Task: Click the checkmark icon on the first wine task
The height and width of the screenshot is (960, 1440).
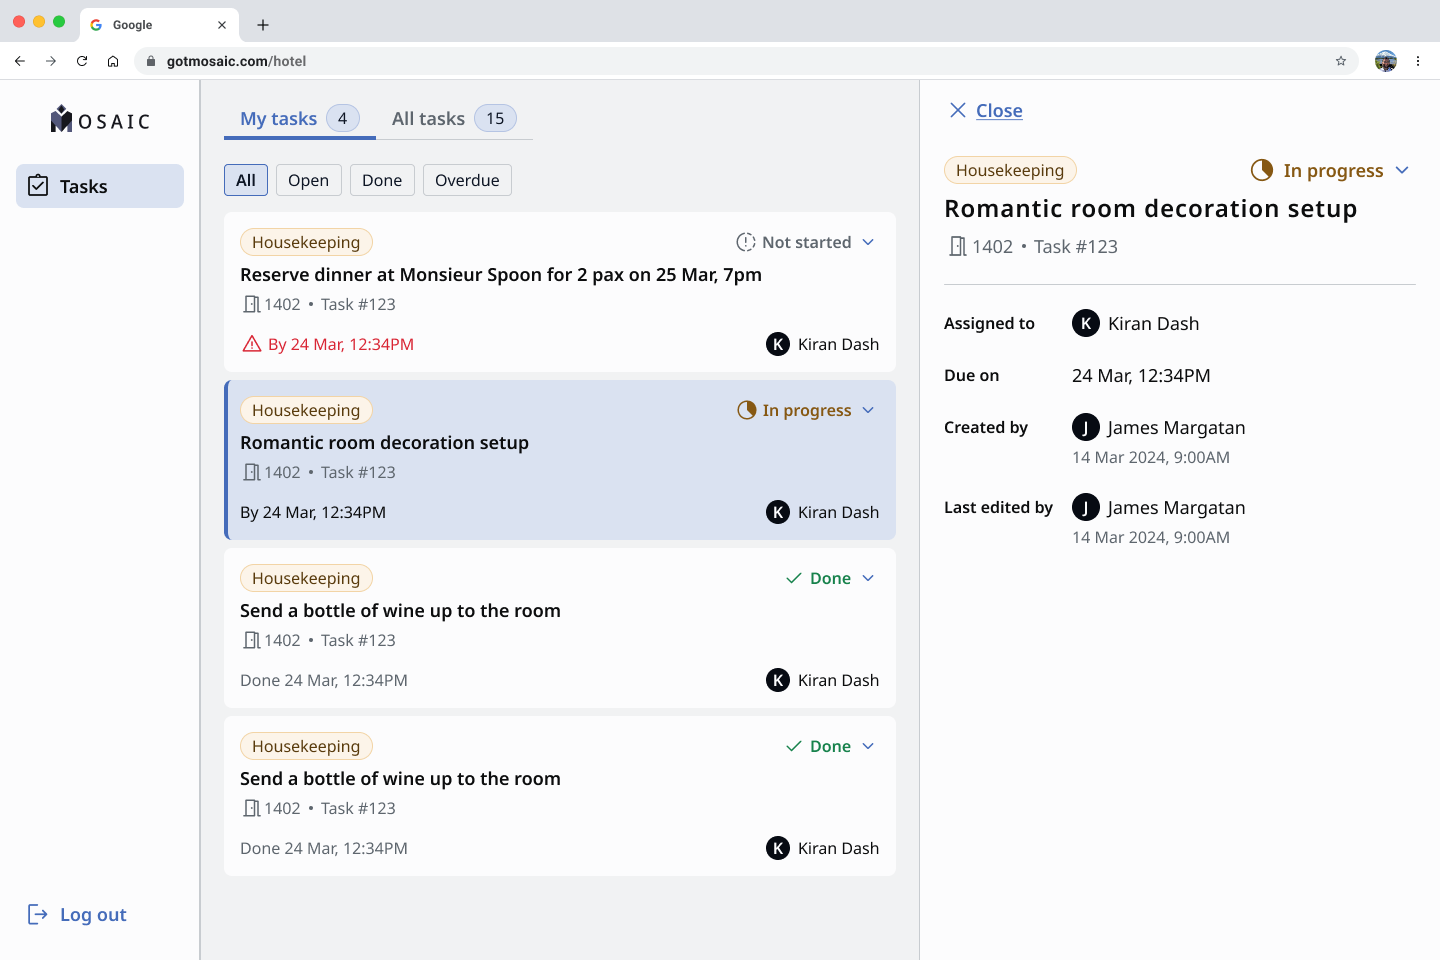Action: point(794,578)
